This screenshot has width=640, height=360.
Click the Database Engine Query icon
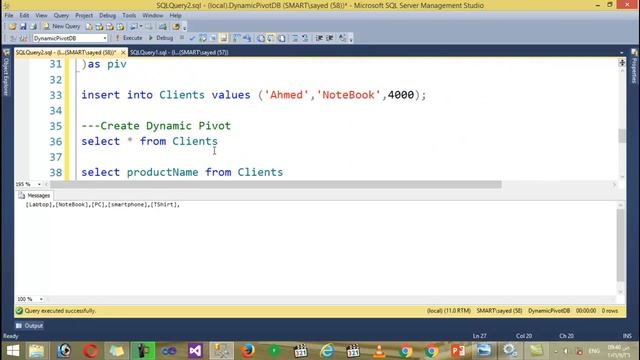[89, 27]
